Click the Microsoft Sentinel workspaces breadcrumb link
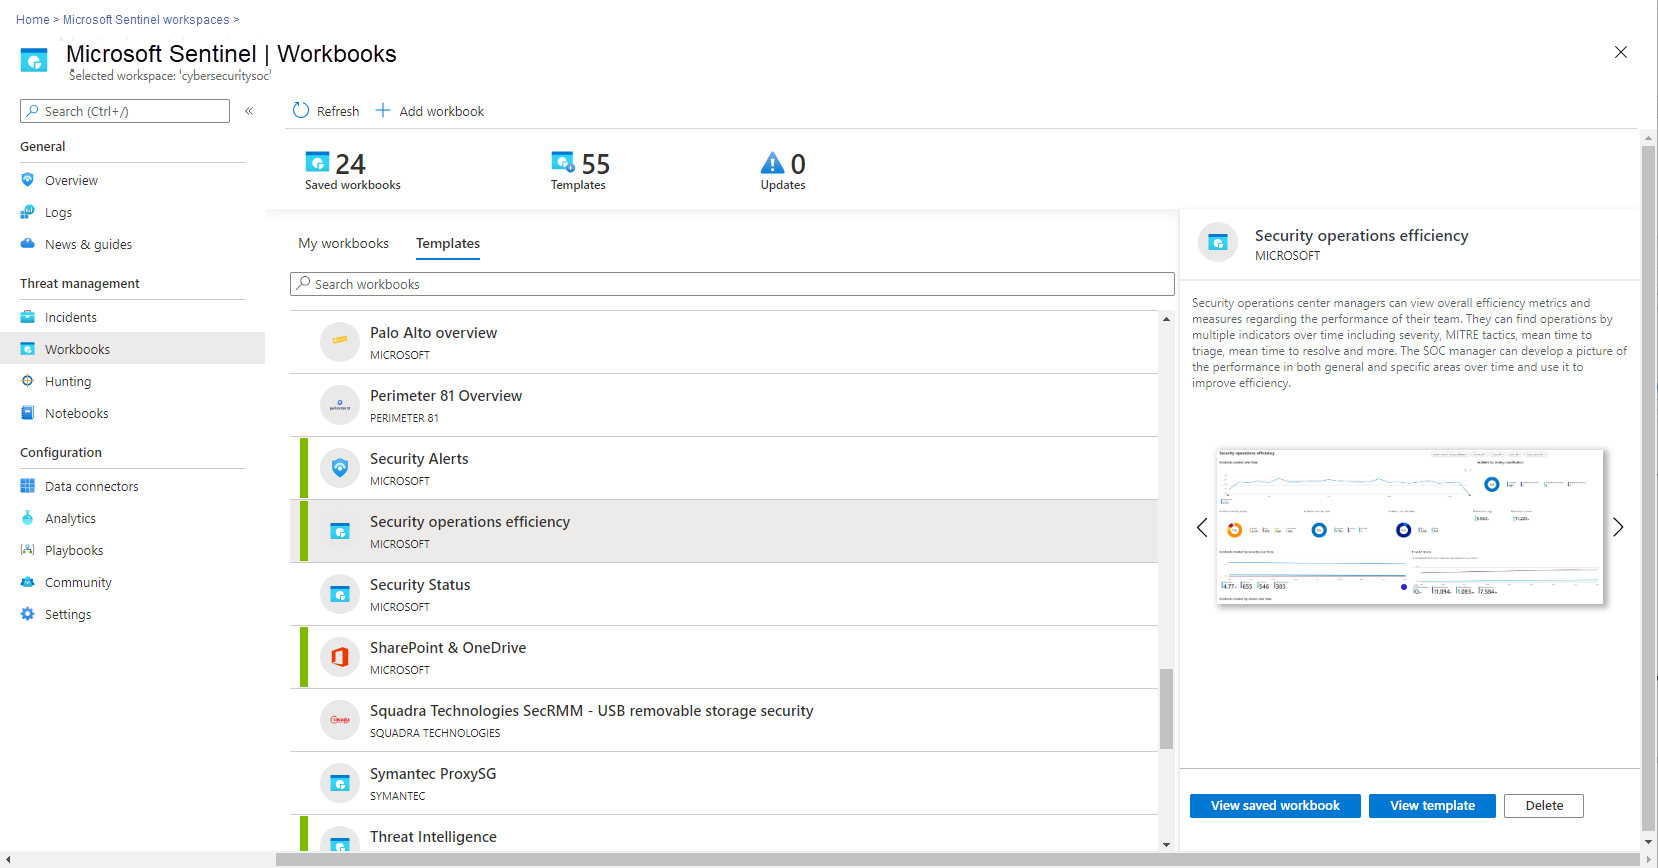1658x868 pixels. (x=146, y=19)
